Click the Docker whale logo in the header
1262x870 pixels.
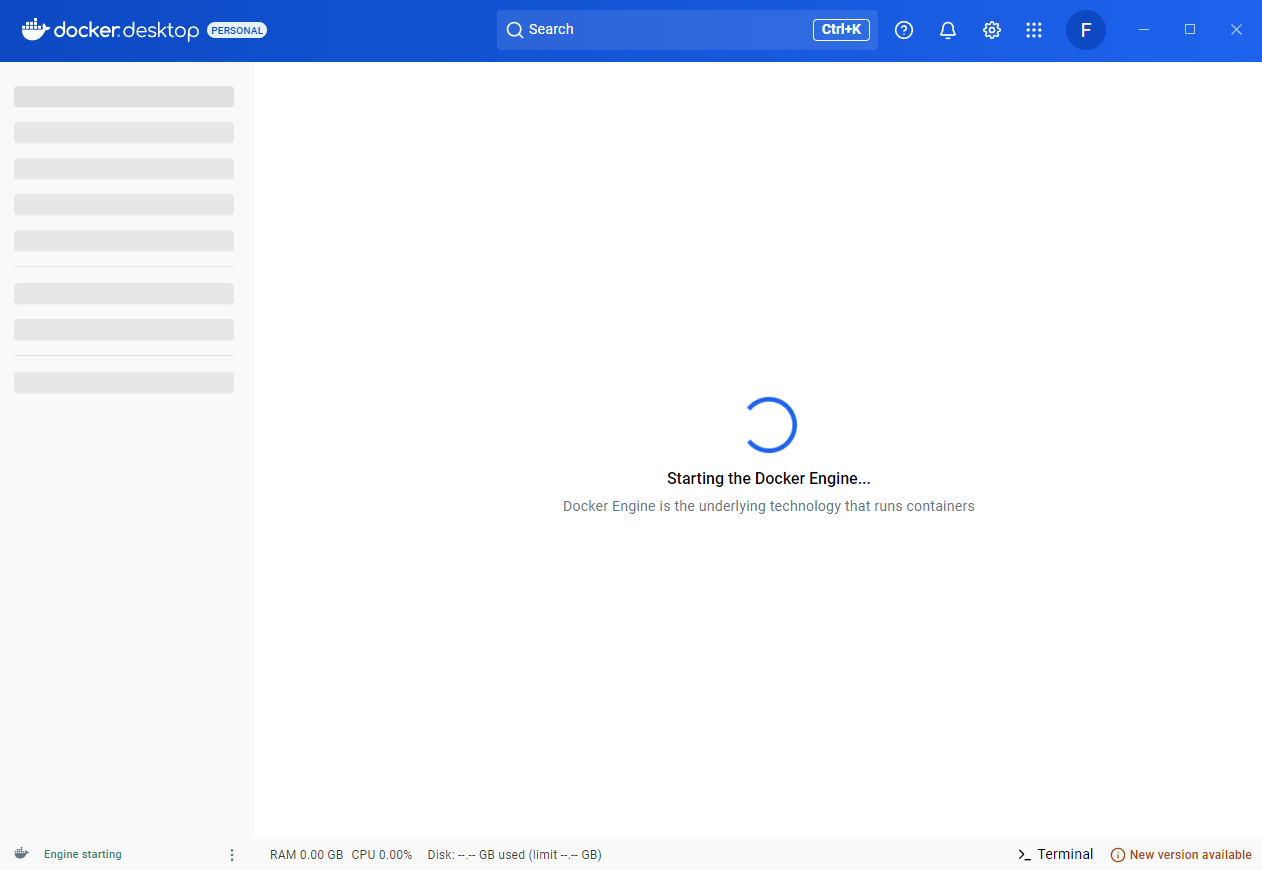click(x=34, y=29)
